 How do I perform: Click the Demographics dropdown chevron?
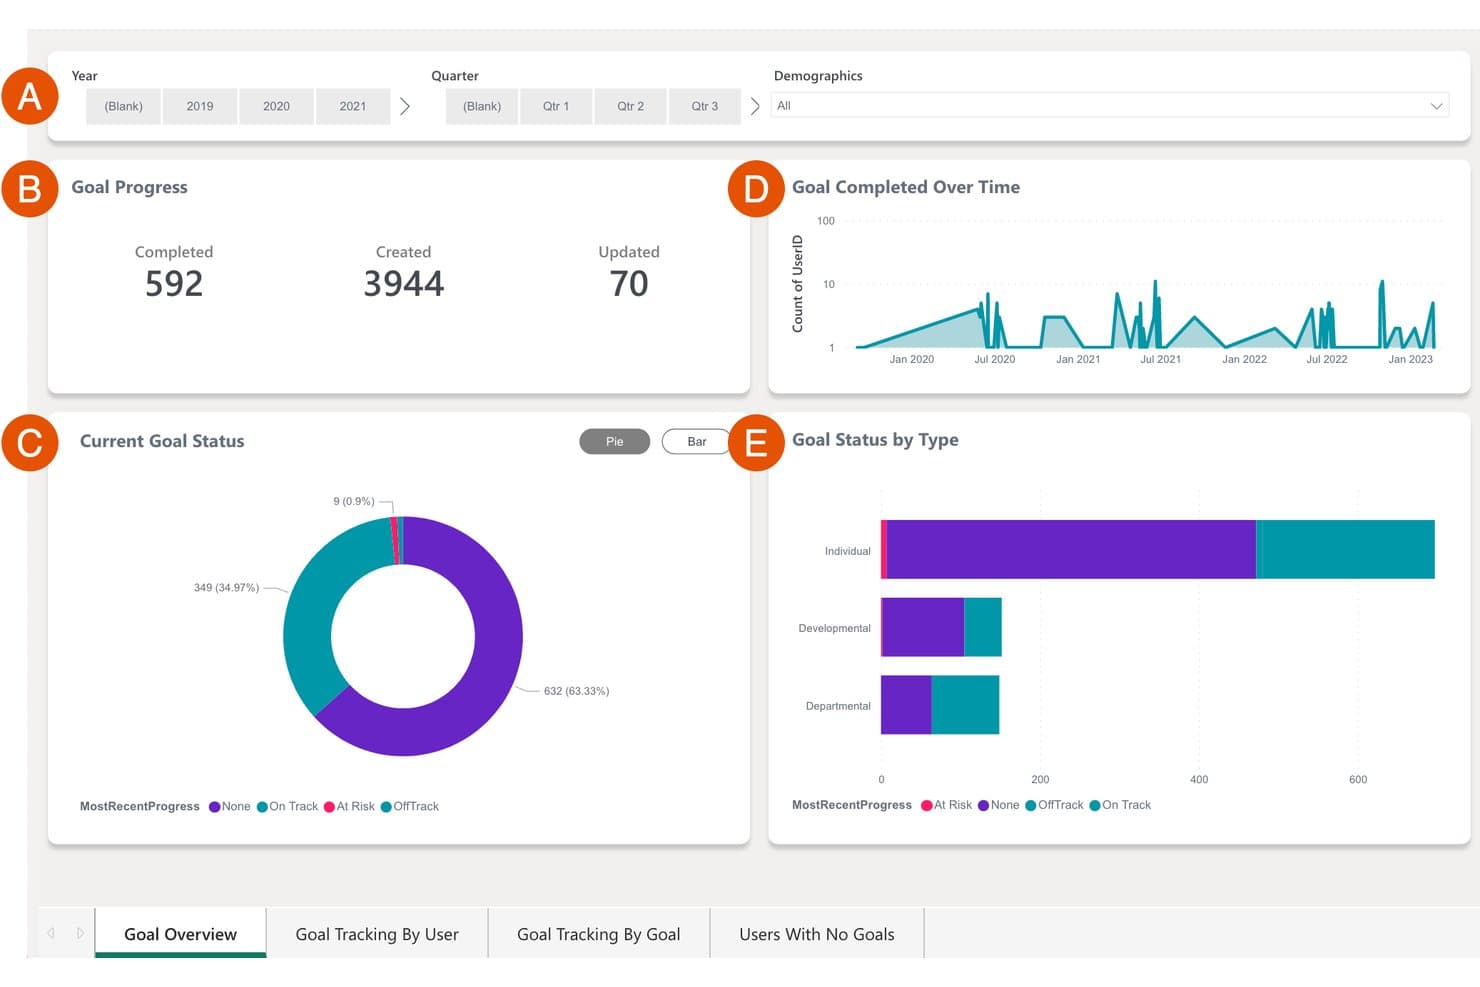pos(1436,106)
